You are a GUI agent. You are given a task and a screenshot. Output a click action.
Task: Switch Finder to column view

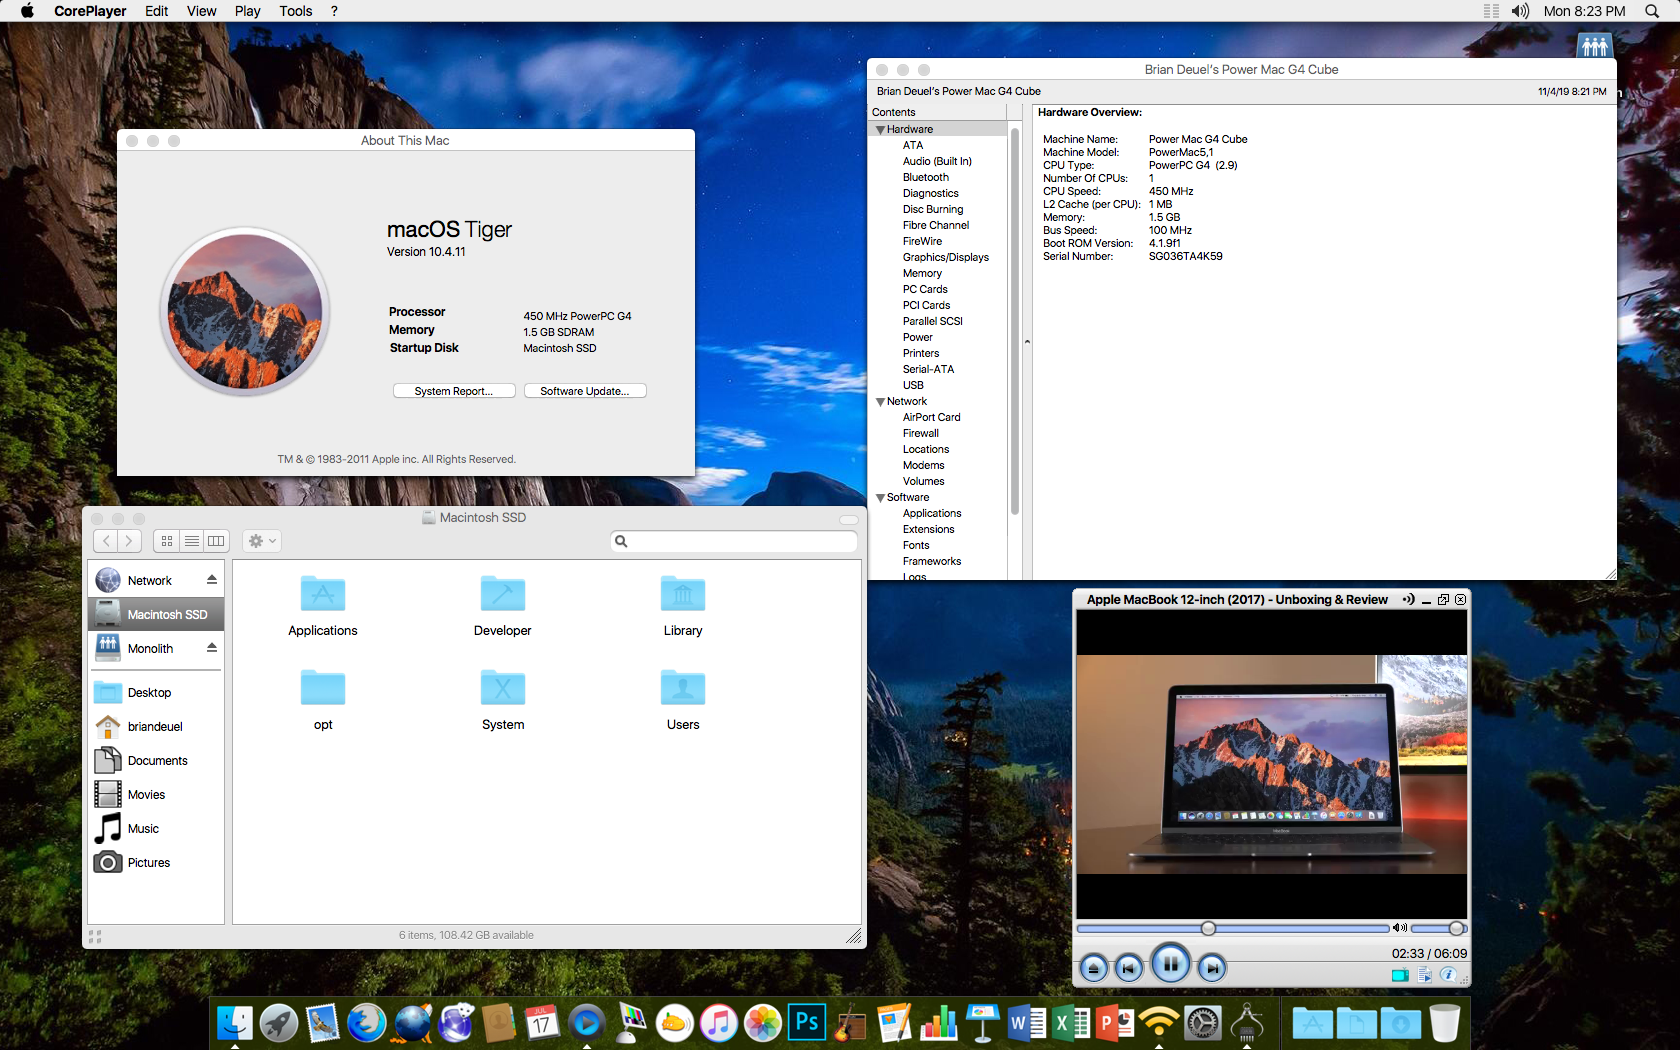(216, 541)
